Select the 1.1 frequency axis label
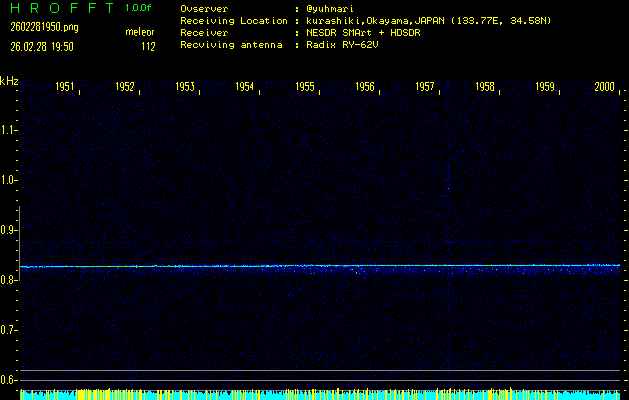The image size is (629, 400). coord(9,130)
